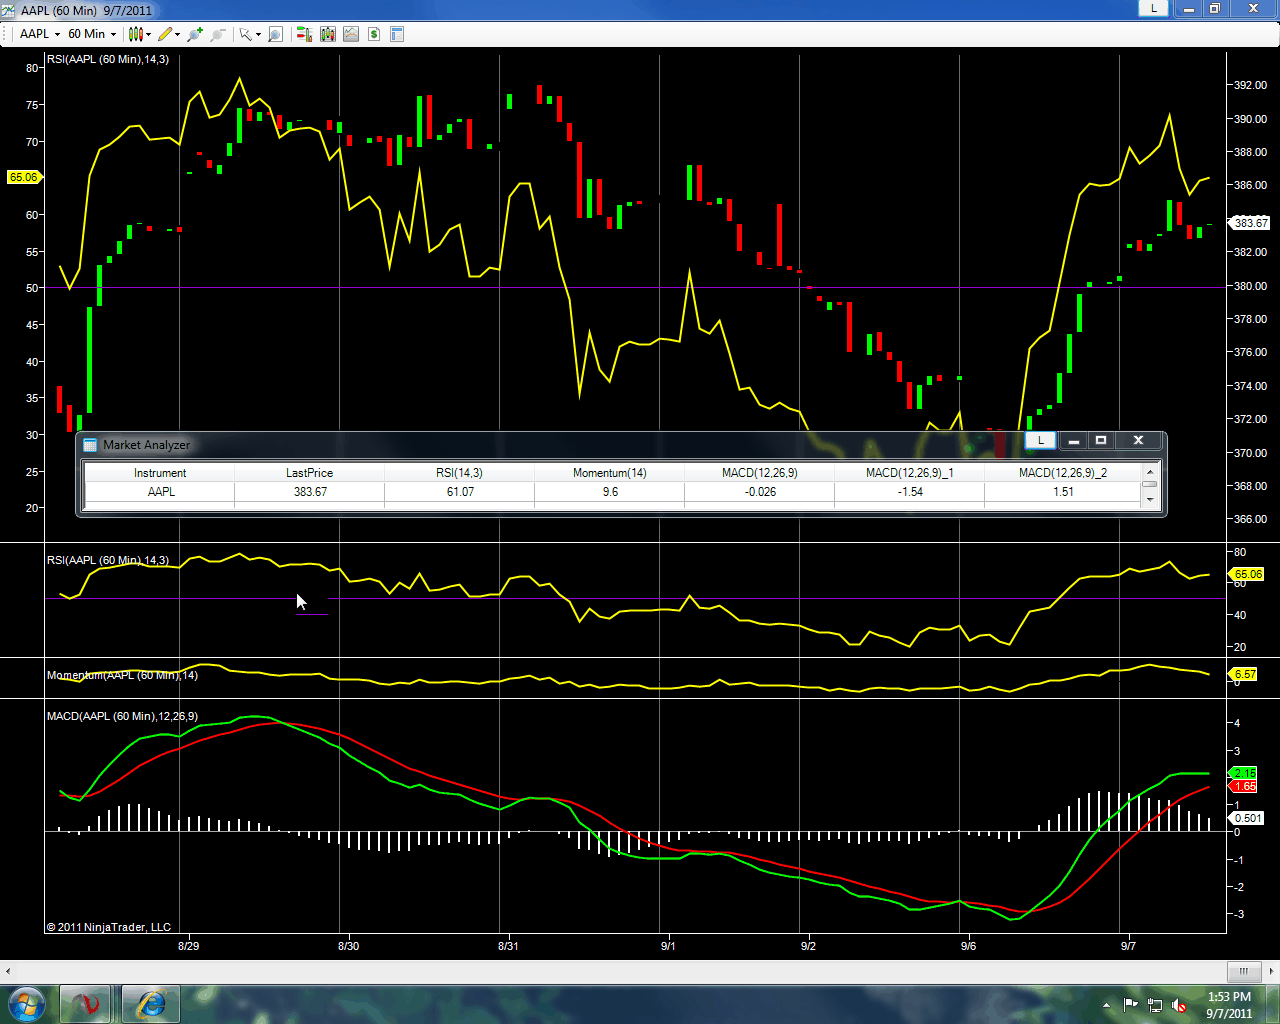Select the 9.6 Momentum cell
Image resolution: width=1280 pixels, height=1024 pixels.
[610, 492]
